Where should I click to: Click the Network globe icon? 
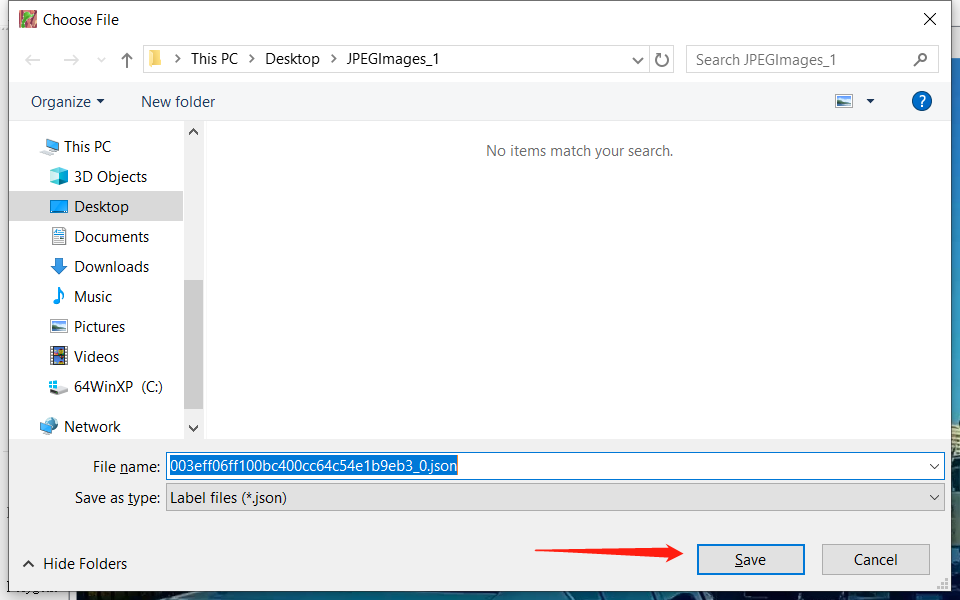tap(49, 426)
